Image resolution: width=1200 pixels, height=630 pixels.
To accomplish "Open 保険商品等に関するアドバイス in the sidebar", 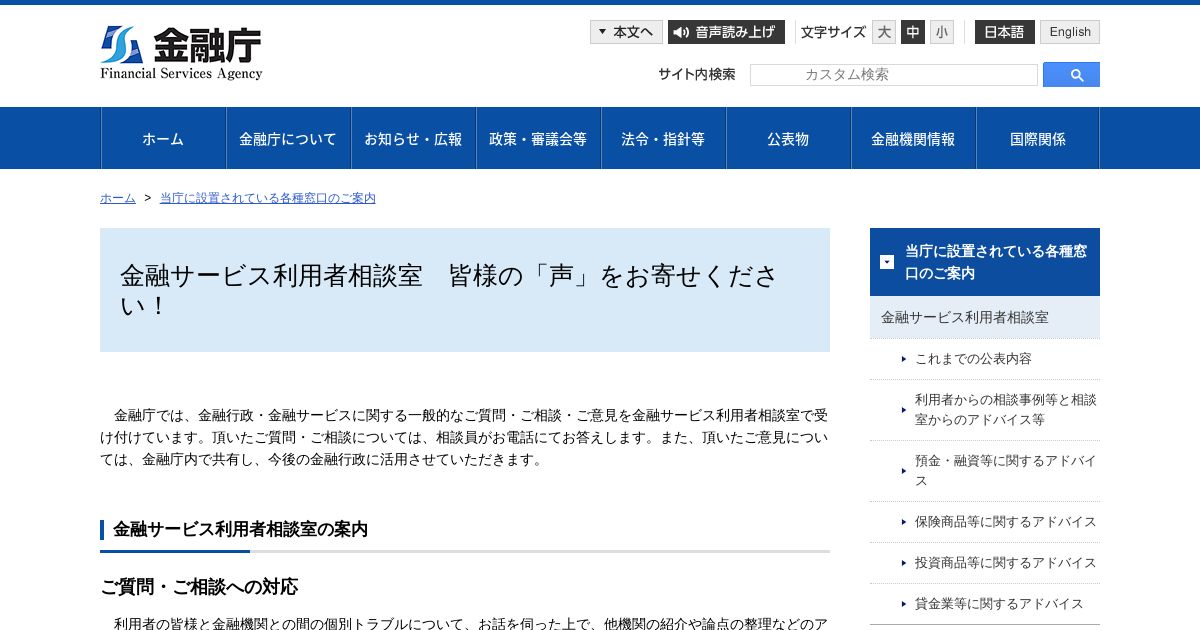I will pyautogui.click(x=1005, y=522).
